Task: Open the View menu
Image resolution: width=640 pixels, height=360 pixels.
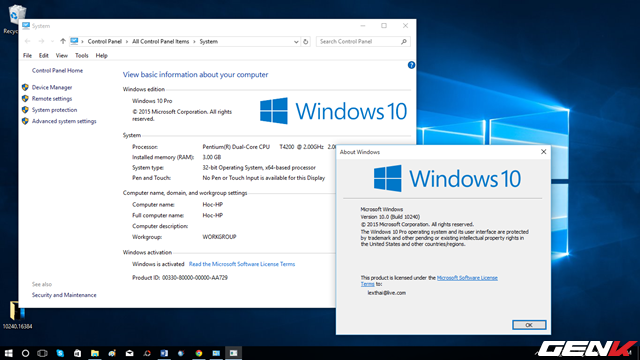Action: pyautogui.click(x=62, y=56)
